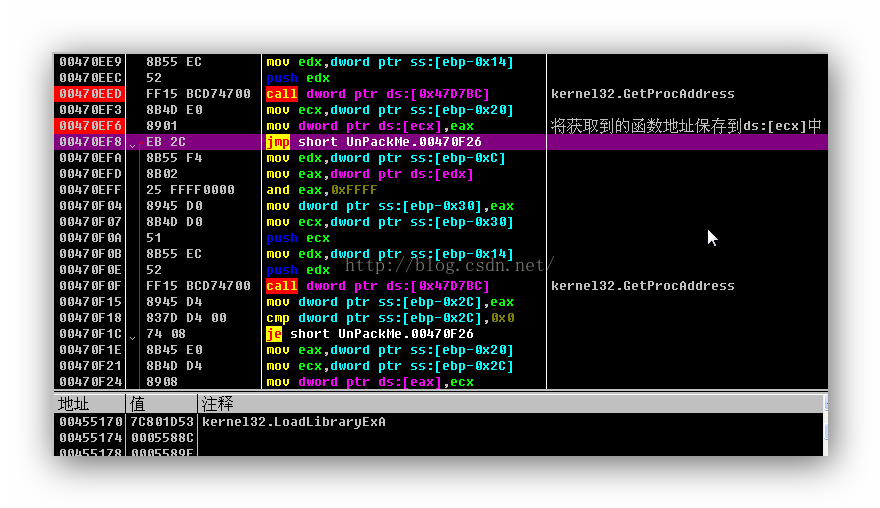Select mov ecx,dword ptr ss:[ebp-0x20] instruction
This screenshot has width=880, height=508.
coord(389,110)
